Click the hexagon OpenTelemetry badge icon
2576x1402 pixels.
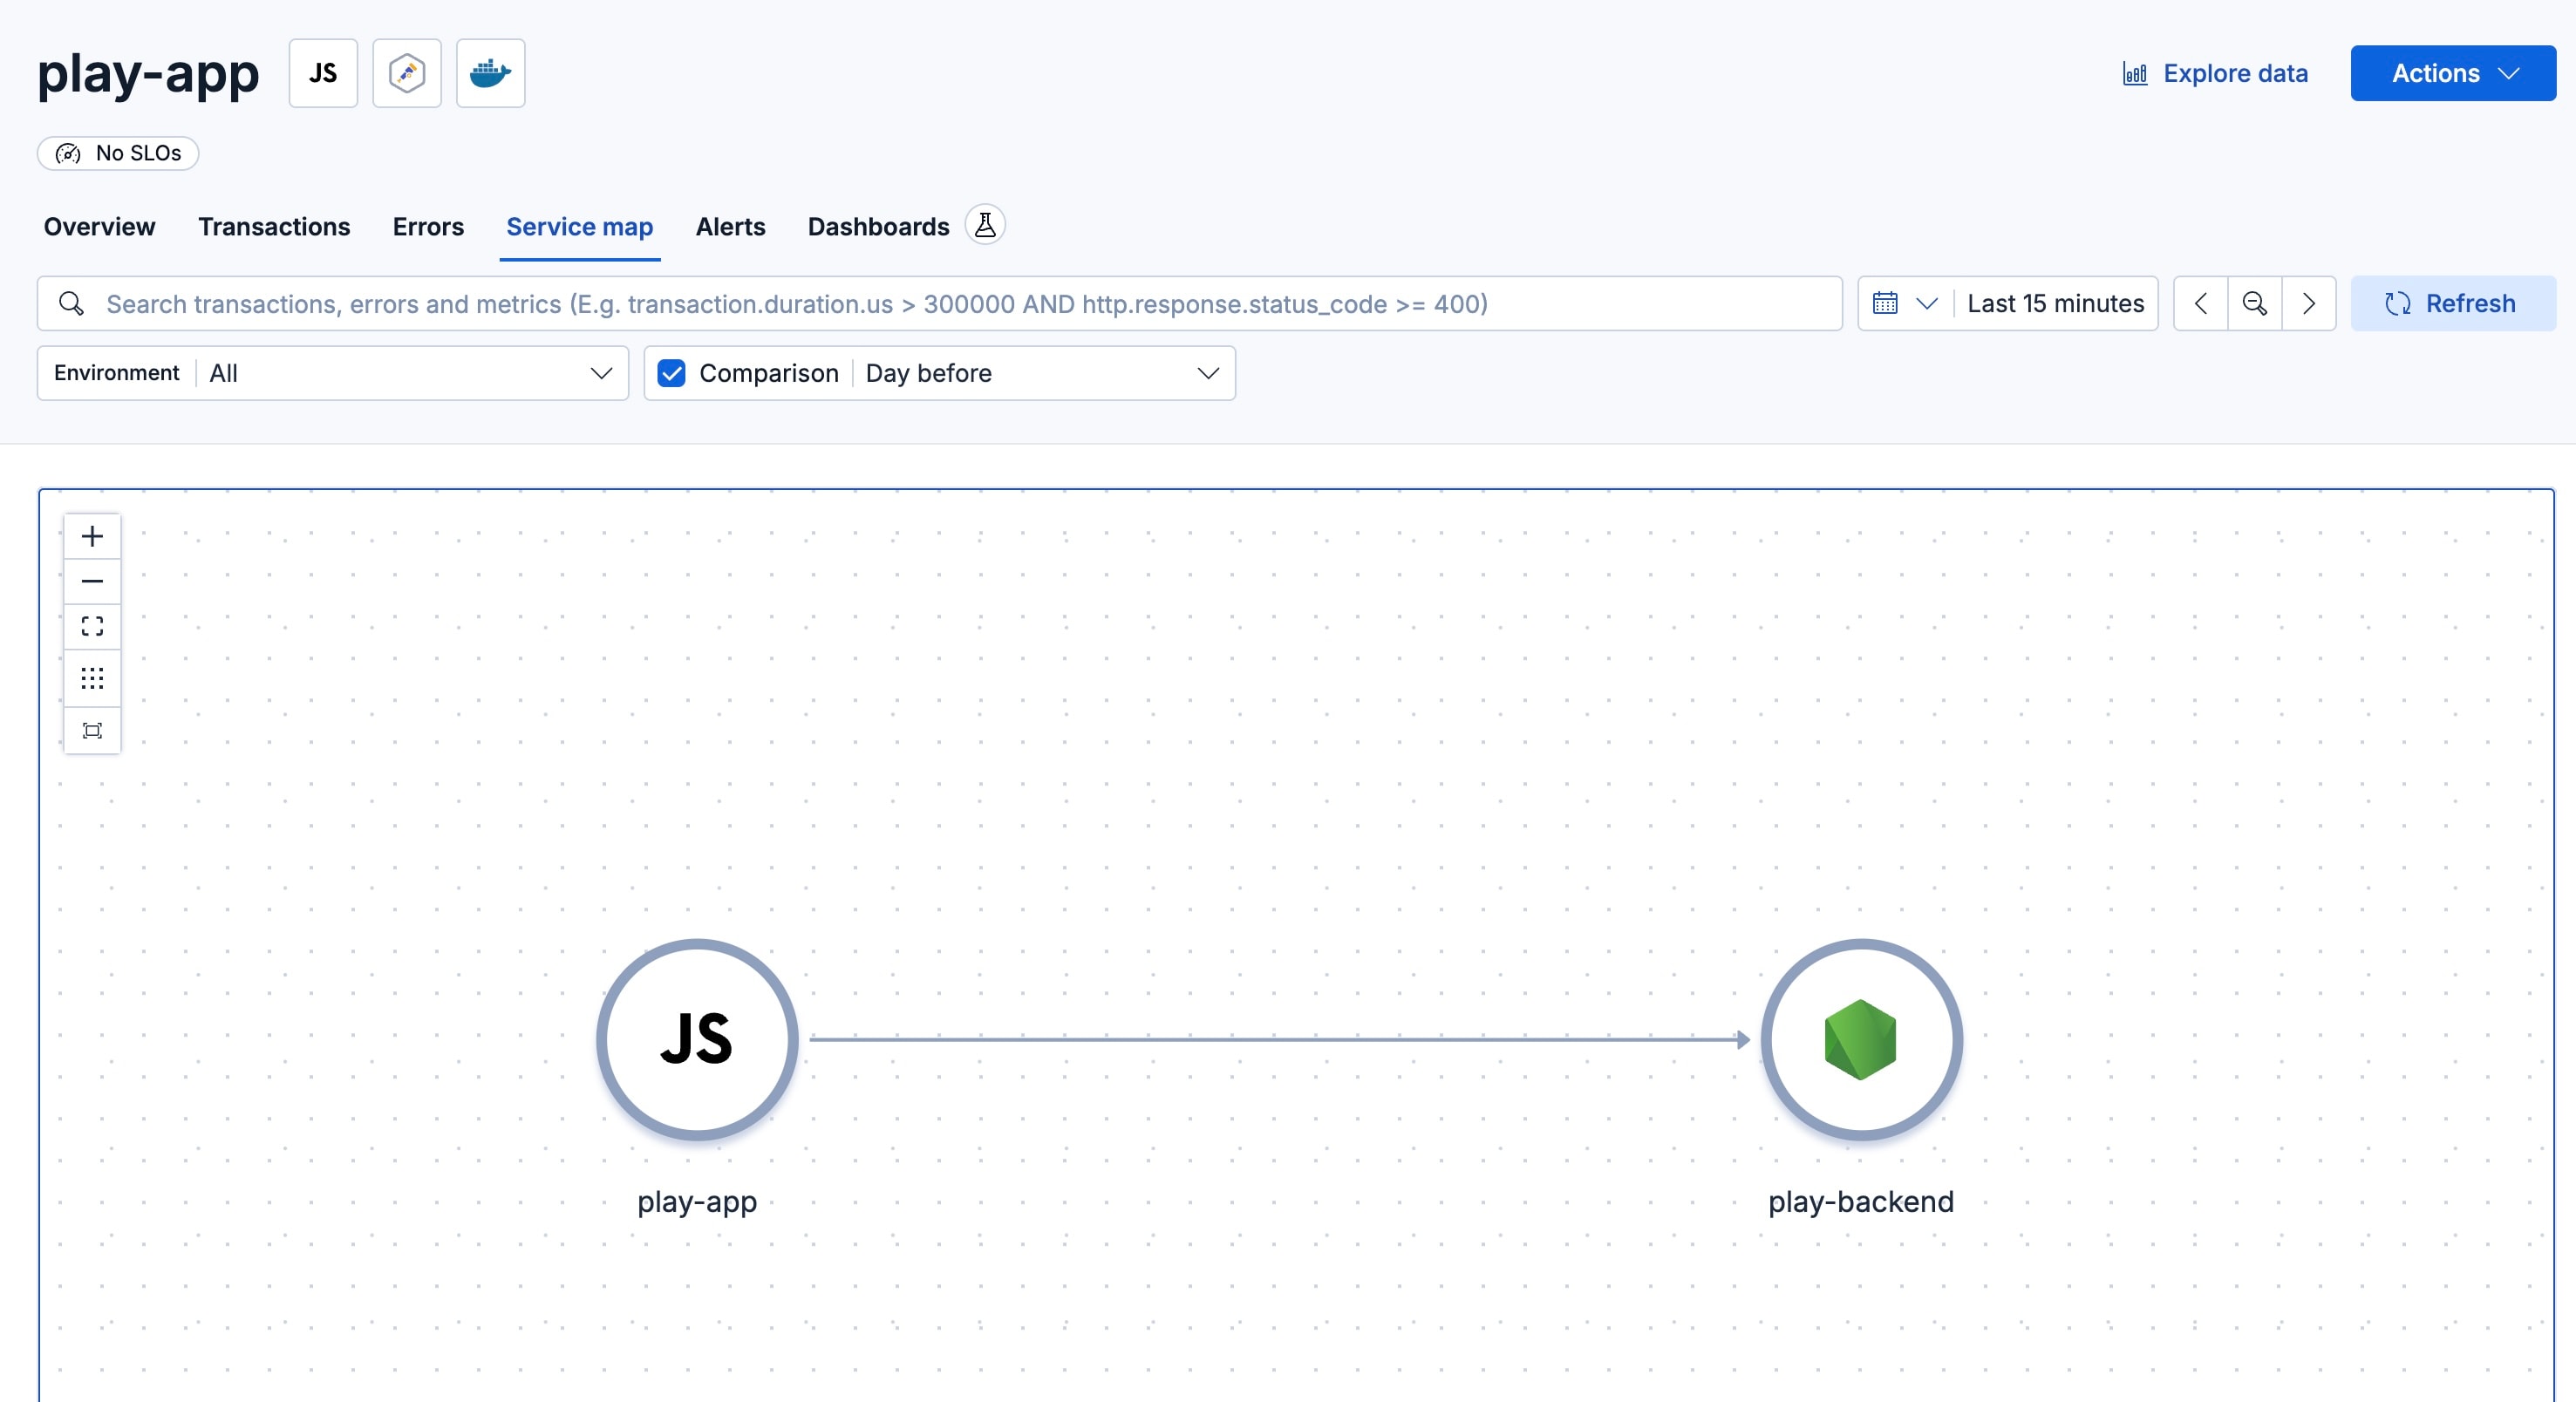pos(407,73)
